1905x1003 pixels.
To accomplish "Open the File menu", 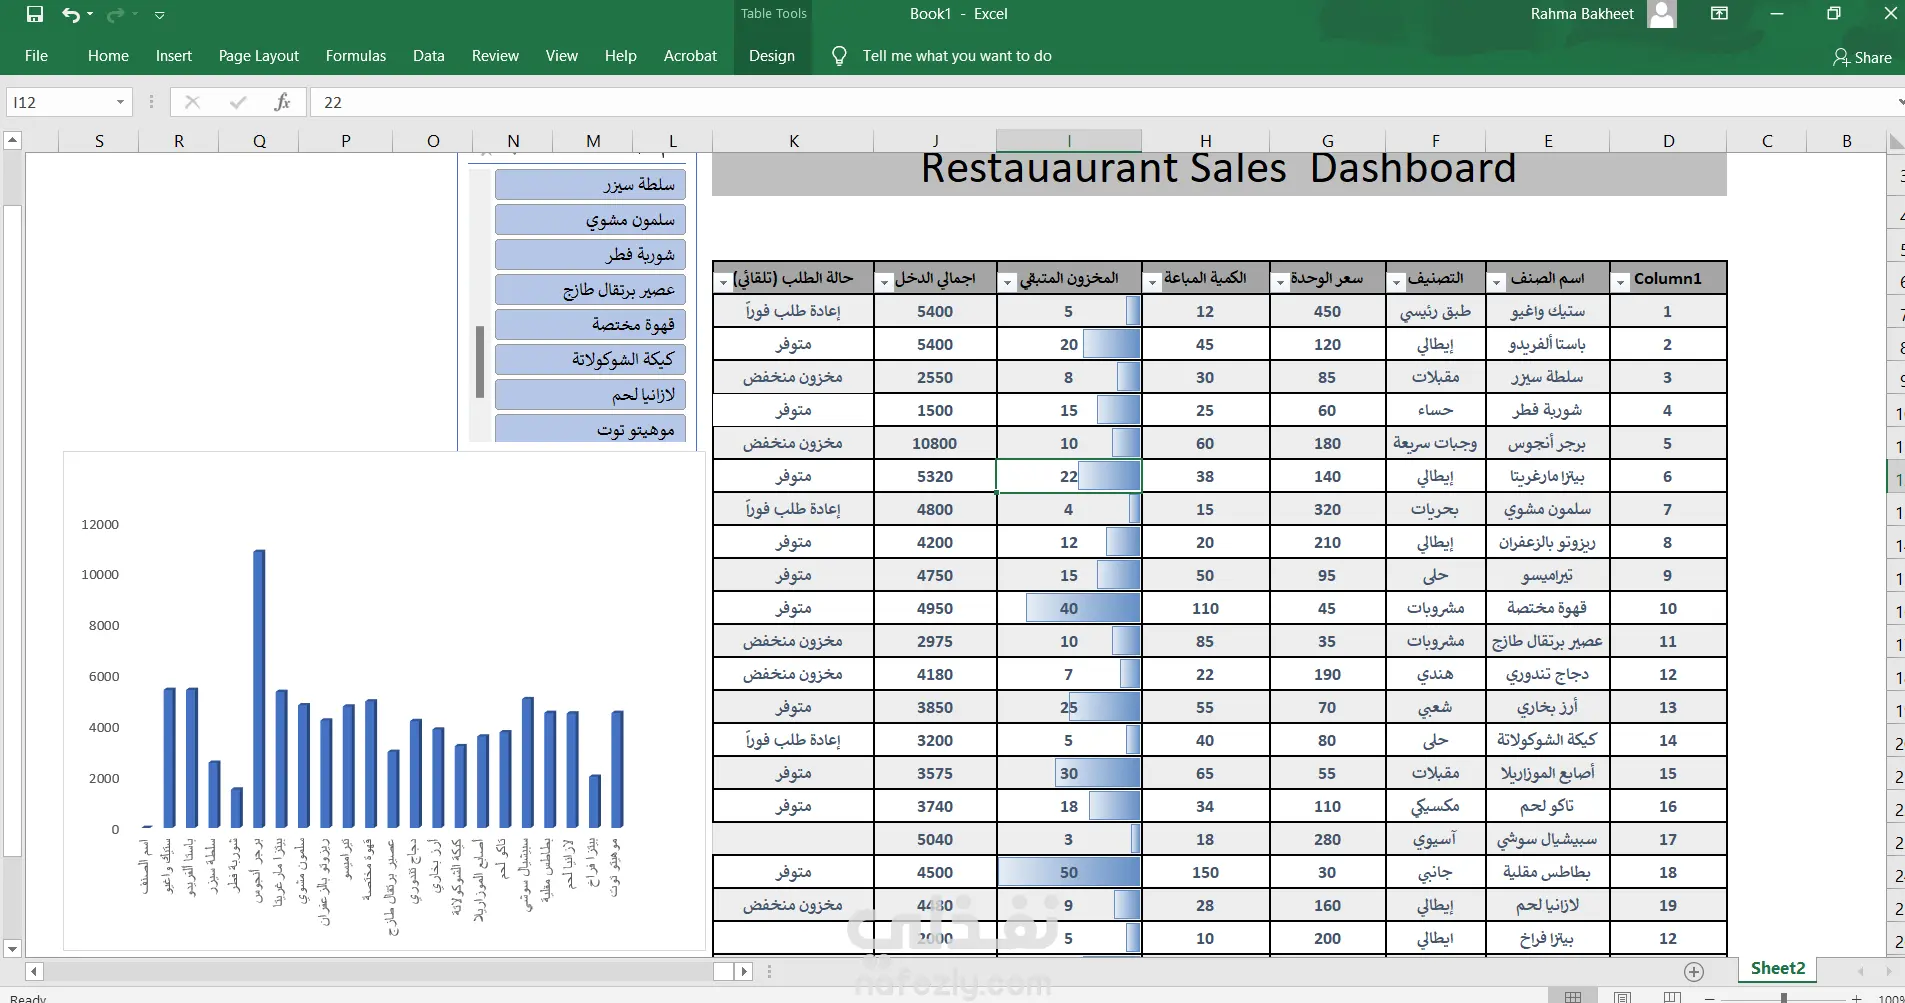I will coord(36,56).
